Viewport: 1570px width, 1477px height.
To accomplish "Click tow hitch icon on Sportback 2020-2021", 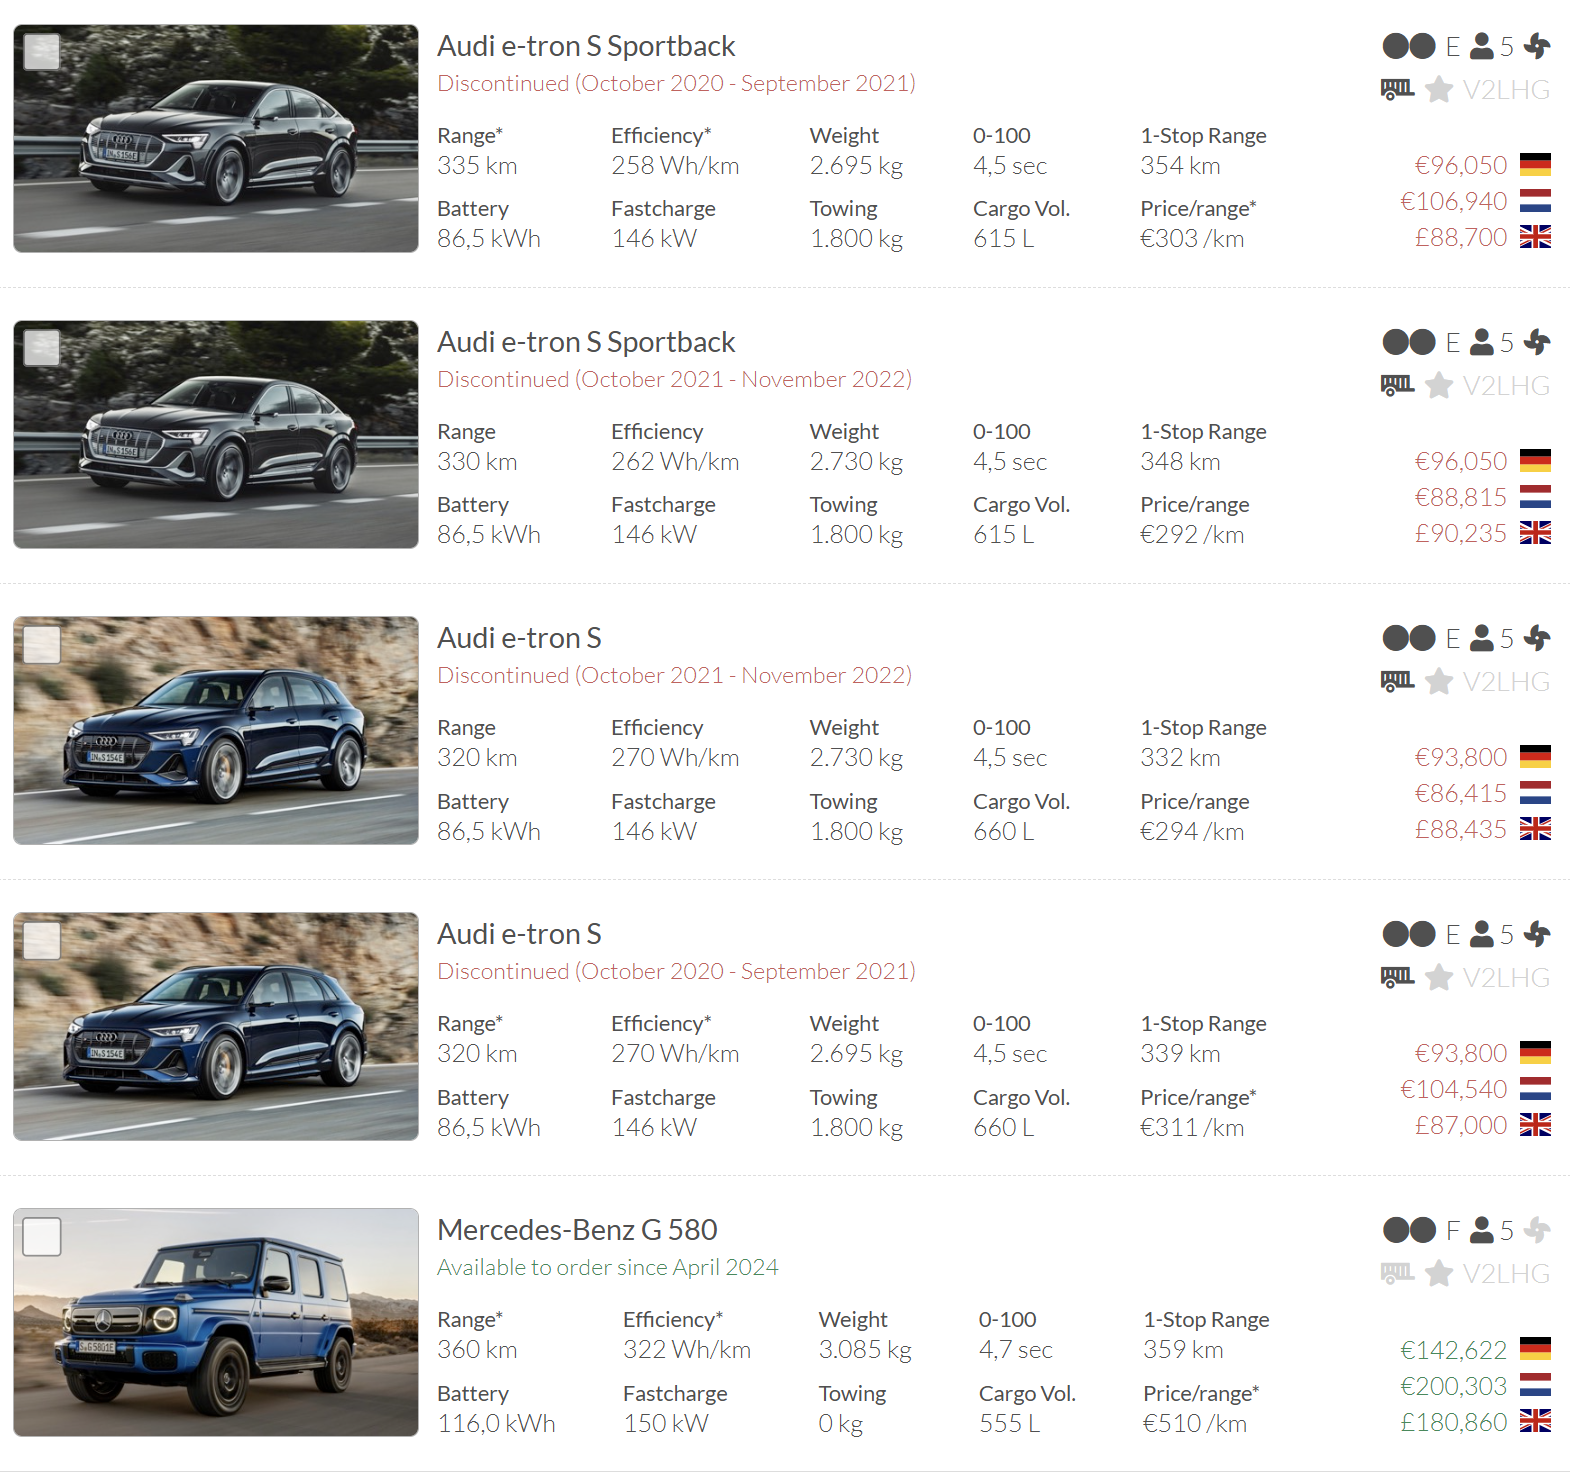I will pyautogui.click(x=1397, y=90).
